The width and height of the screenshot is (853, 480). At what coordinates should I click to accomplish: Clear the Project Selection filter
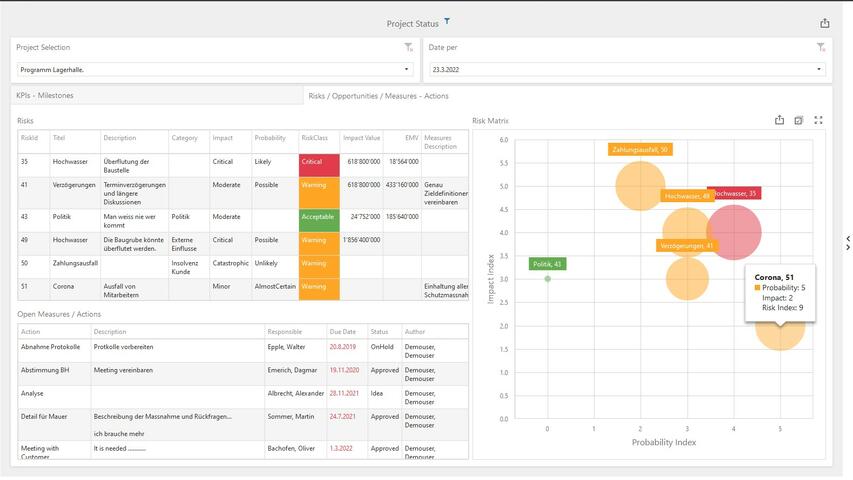(408, 47)
